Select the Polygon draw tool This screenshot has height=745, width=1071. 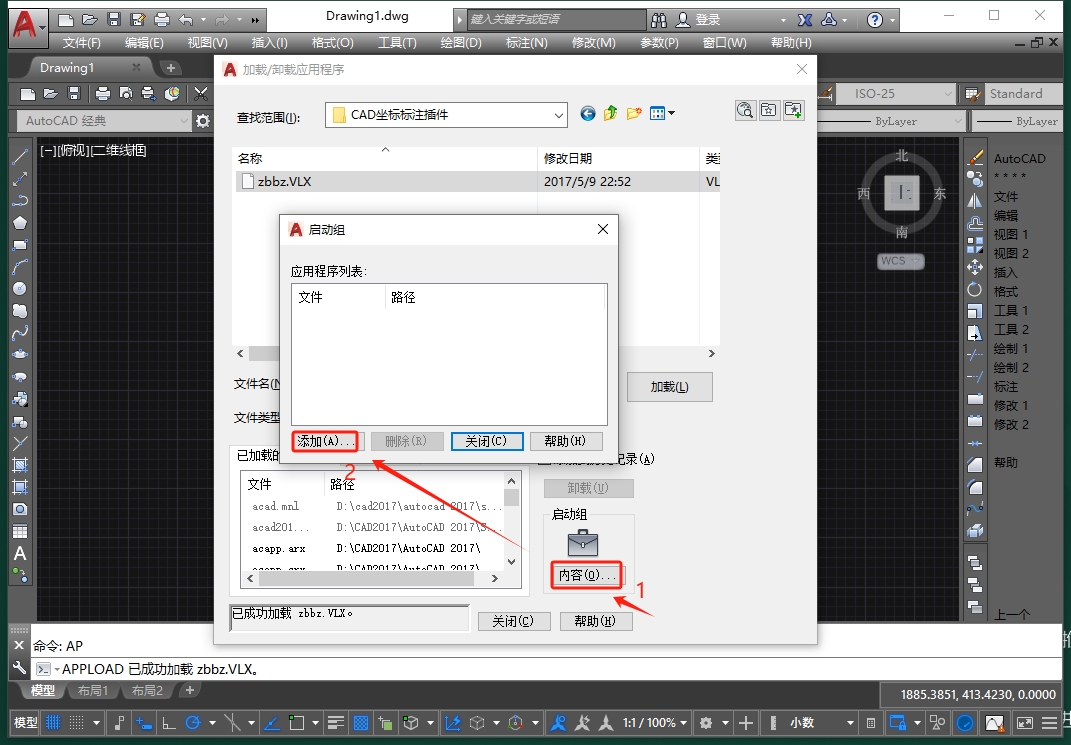point(20,223)
